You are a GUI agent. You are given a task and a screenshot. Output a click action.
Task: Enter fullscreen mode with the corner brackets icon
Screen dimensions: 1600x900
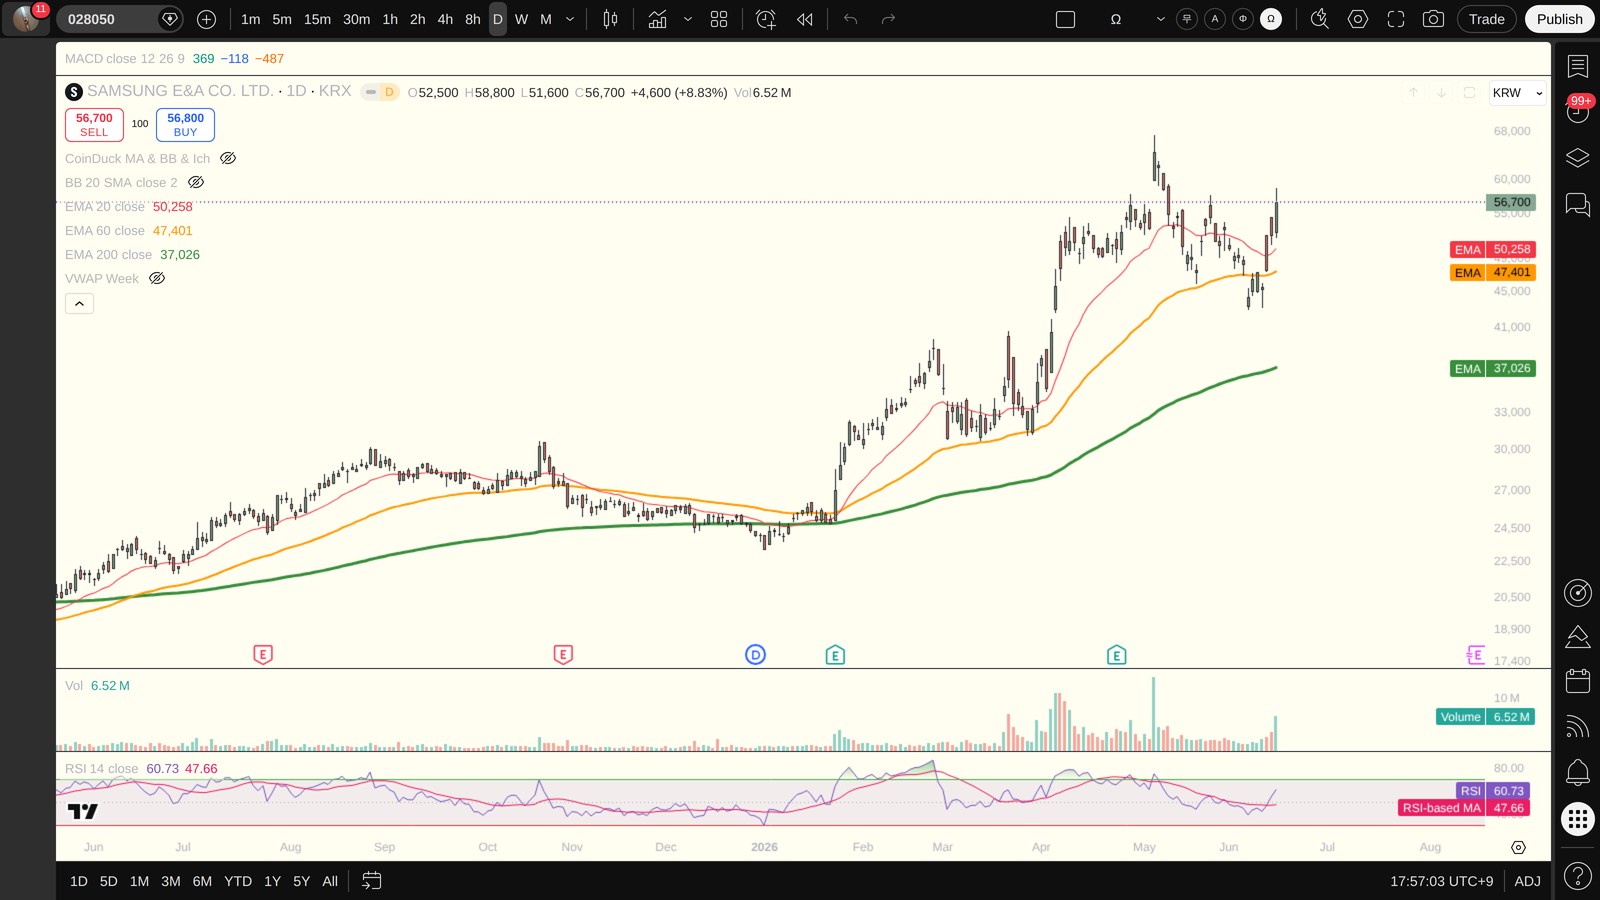point(1396,19)
